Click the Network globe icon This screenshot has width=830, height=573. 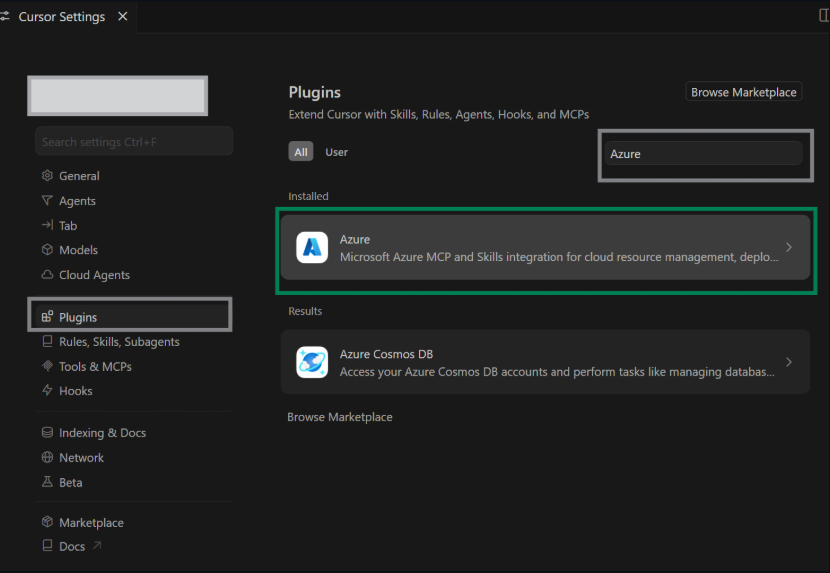click(47, 457)
